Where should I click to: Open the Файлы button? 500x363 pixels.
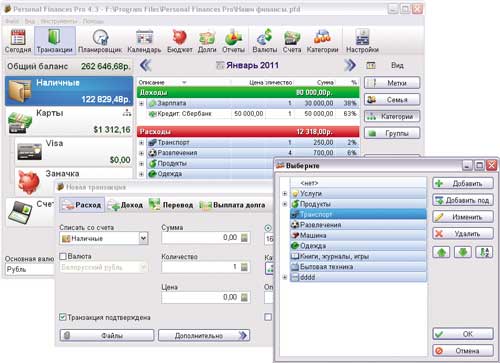107,335
